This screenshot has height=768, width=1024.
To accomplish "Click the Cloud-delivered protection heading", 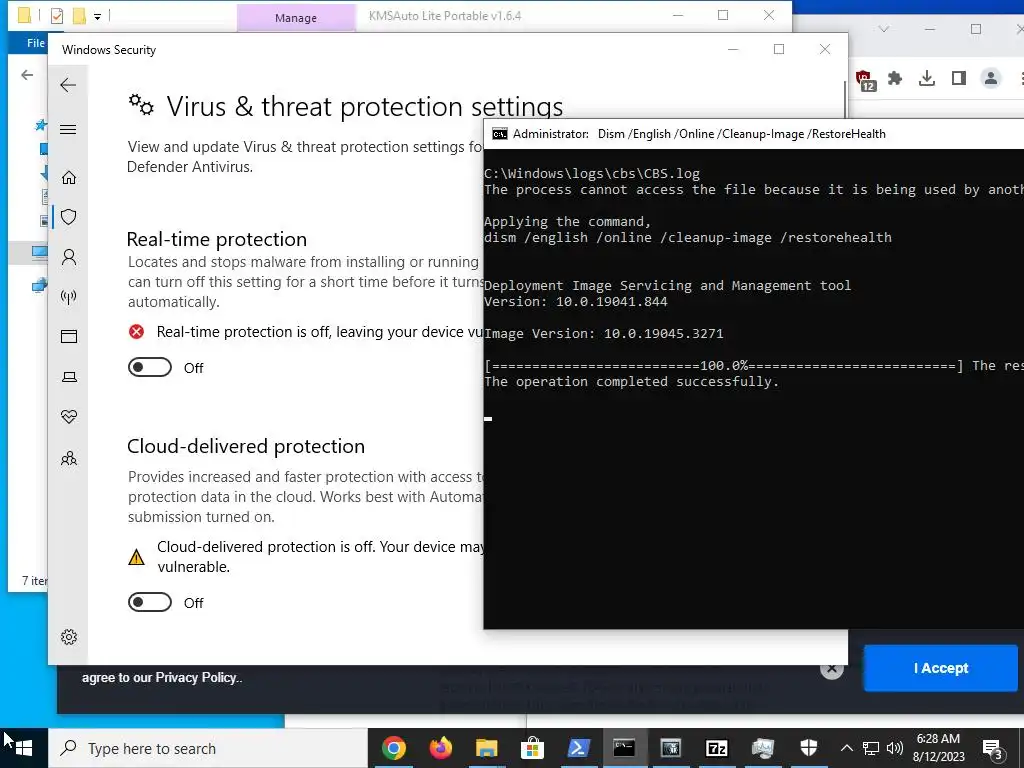I will point(246,446).
